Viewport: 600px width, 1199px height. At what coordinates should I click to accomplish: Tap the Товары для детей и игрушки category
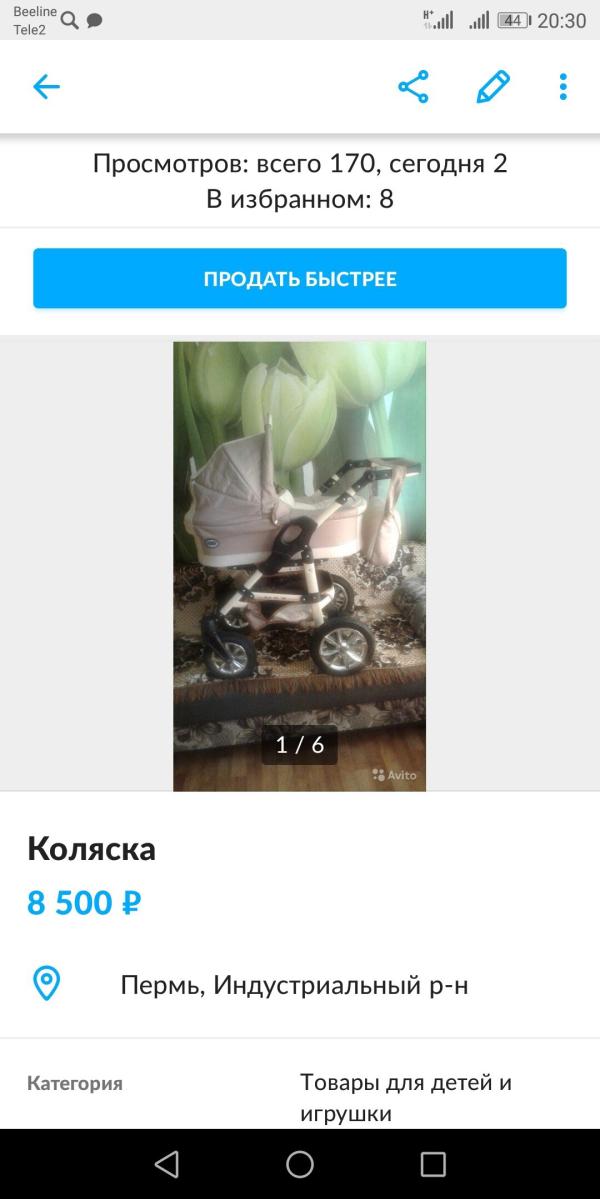tap(406, 1098)
